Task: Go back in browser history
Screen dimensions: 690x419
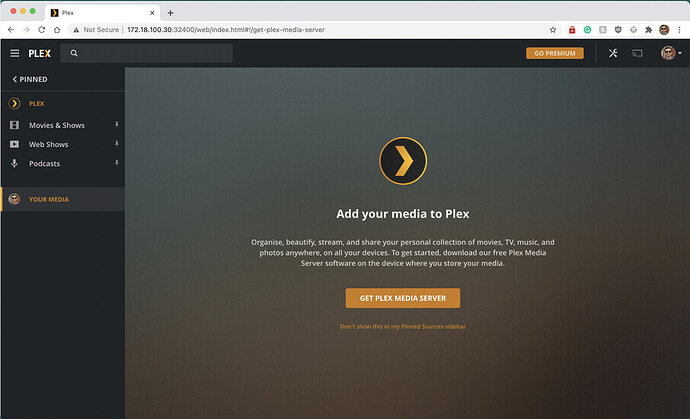Action: (x=11, y=29)
